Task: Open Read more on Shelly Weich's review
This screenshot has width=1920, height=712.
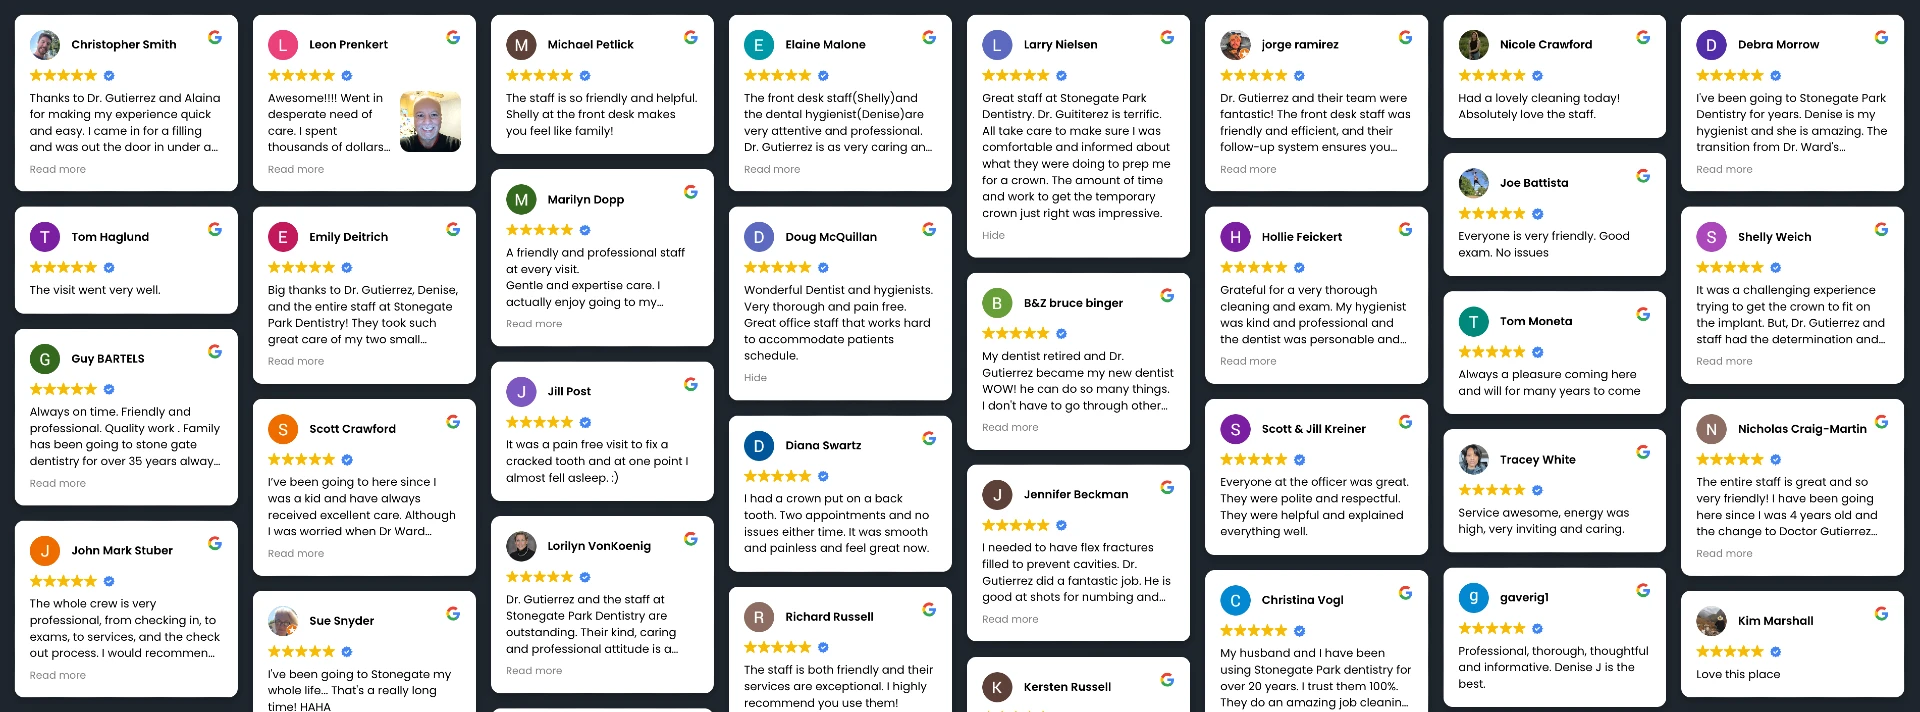Action: [1724, 362]
